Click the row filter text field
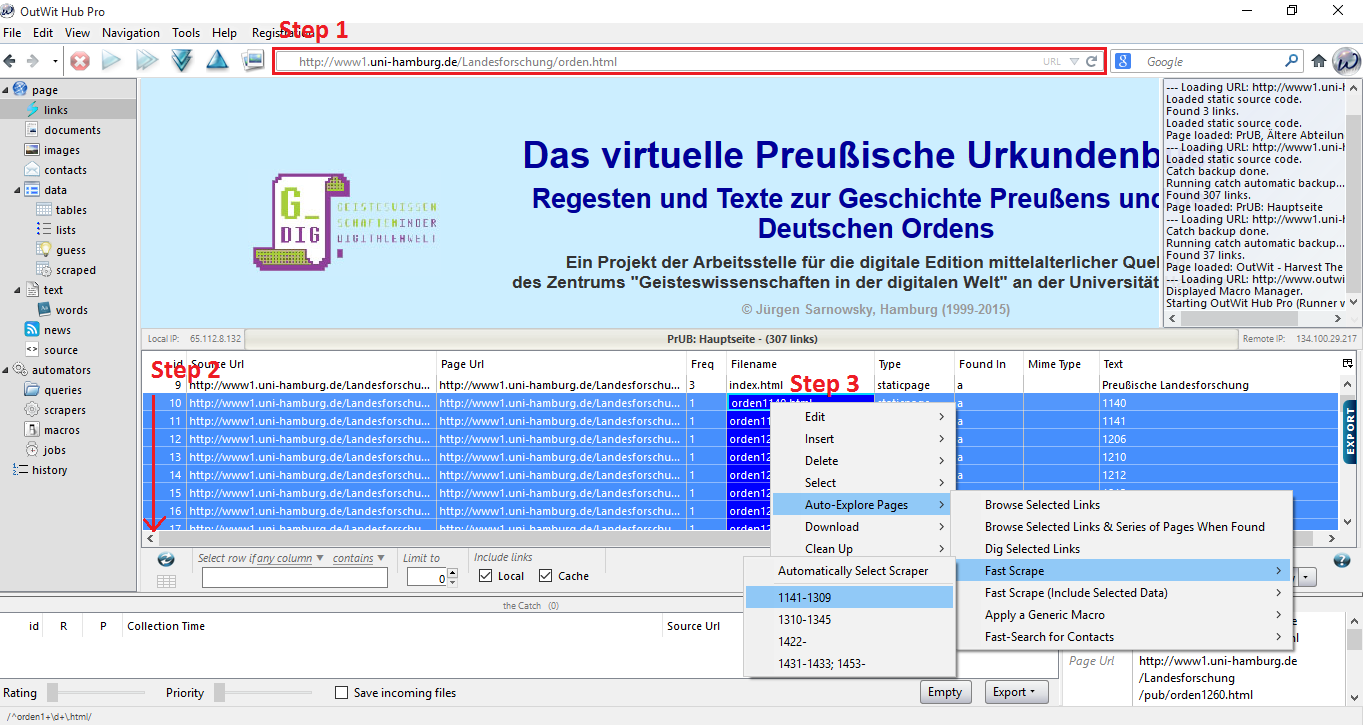Screen dimensions: 1363x725 pyautogui.click(x=295, y=577)
